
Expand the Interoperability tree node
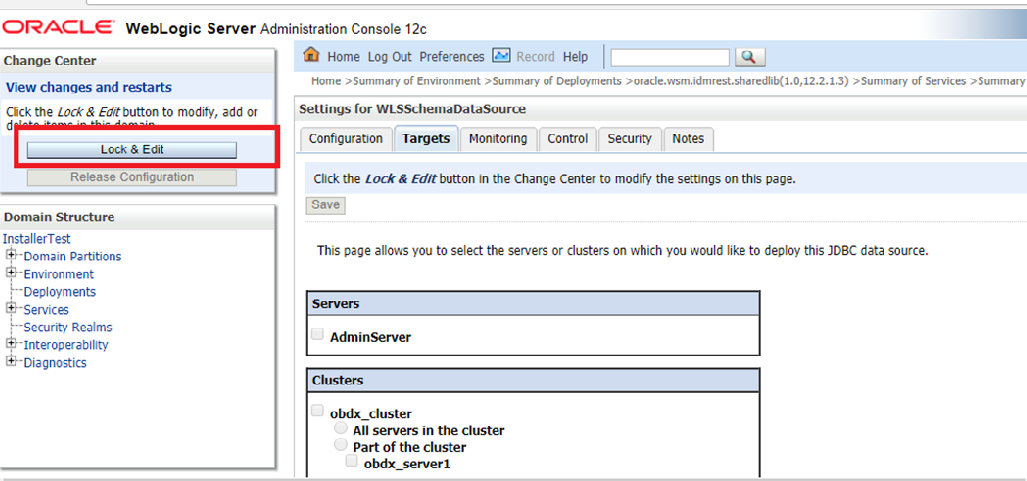tap(10, 343)
